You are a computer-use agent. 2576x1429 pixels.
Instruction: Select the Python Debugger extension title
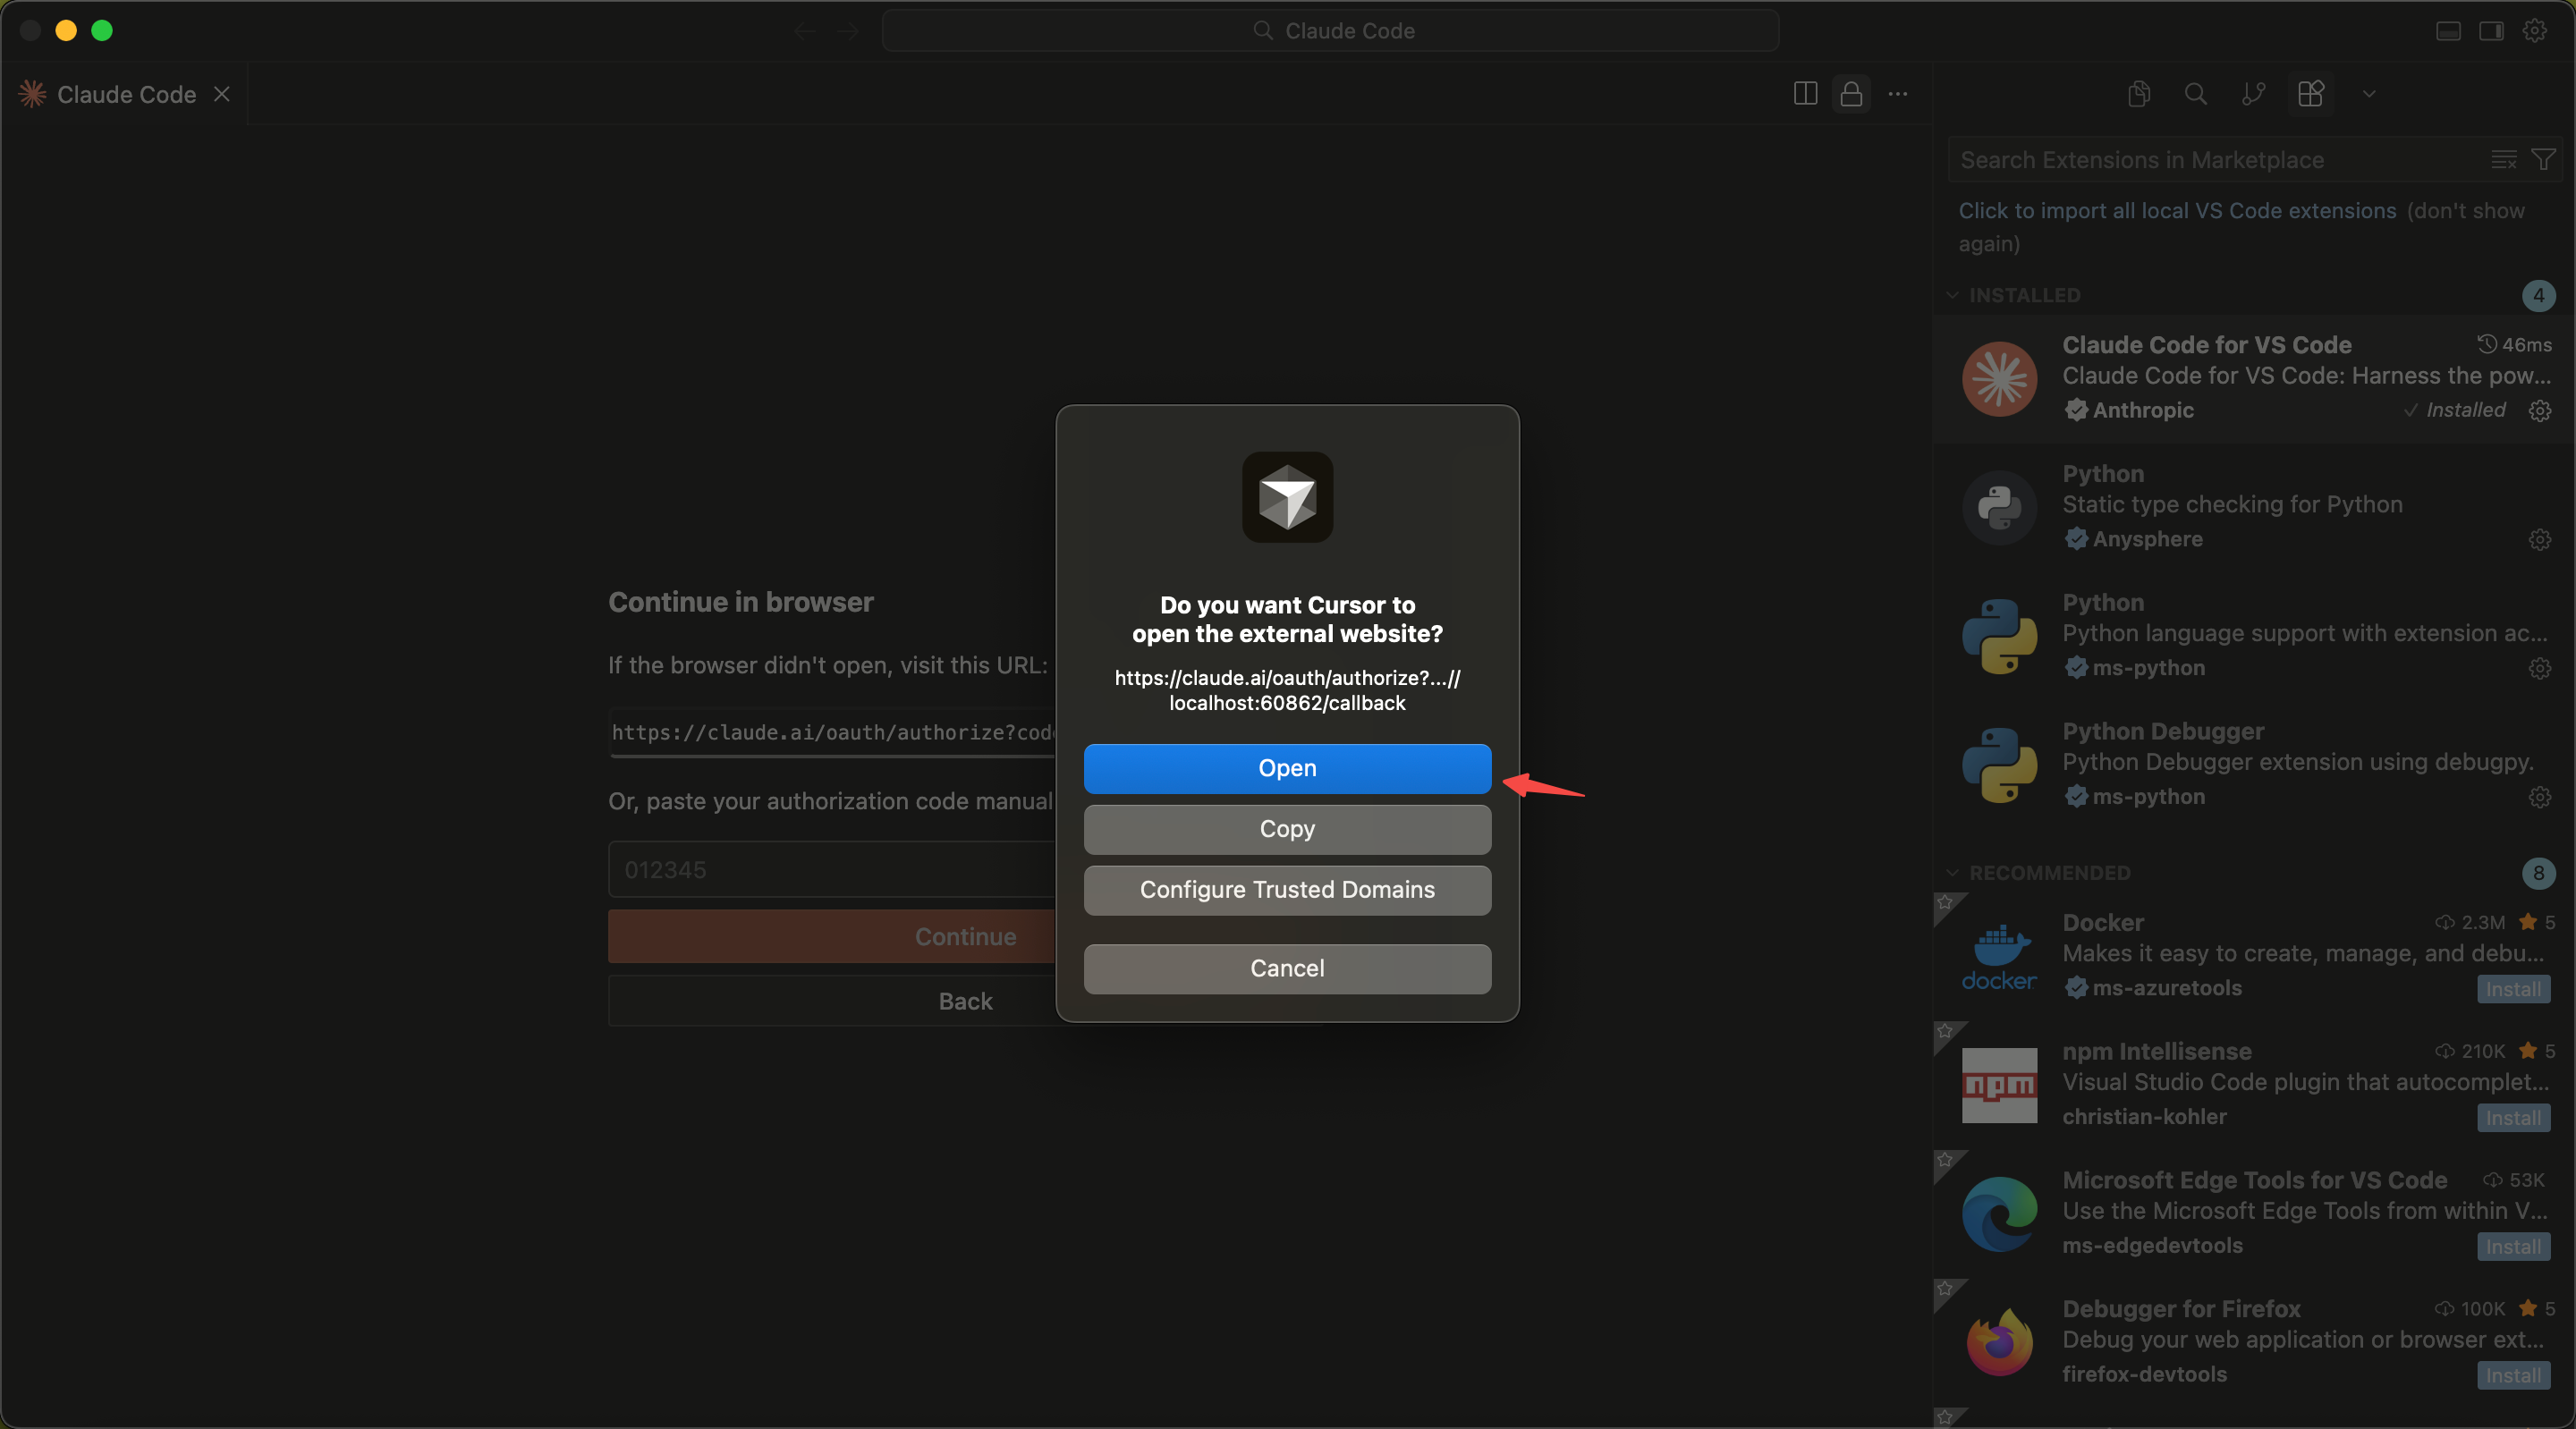(x=2163, y=731)
